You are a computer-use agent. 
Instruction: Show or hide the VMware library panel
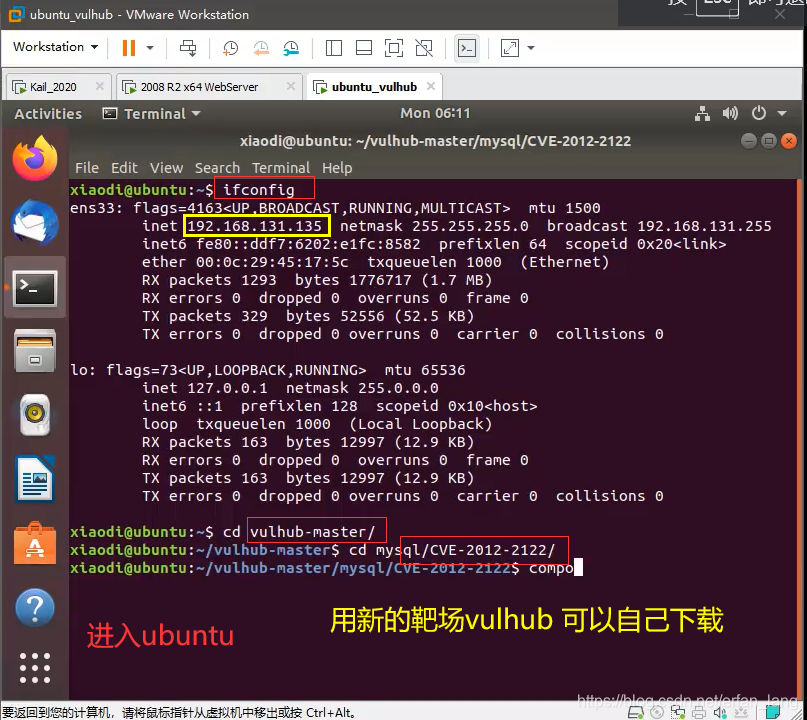[x=334, y=48]
